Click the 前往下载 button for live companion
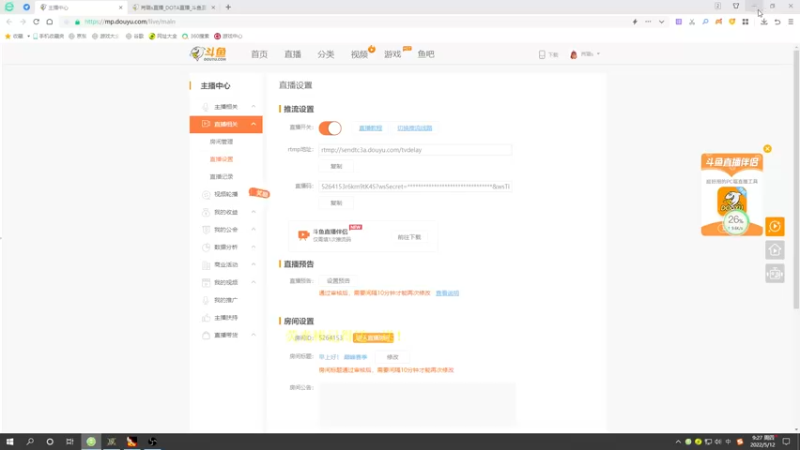The image size is (800, 450). point(409,237)
